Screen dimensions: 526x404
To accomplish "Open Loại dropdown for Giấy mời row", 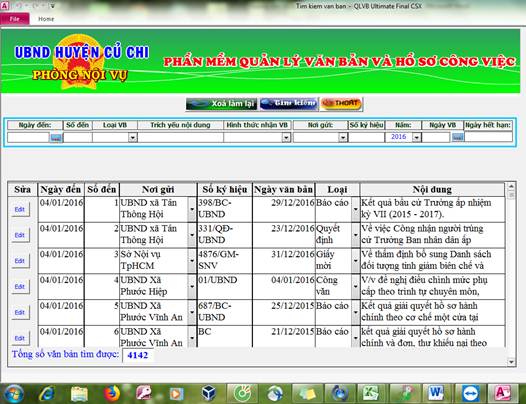I will (x=356, y=261).
